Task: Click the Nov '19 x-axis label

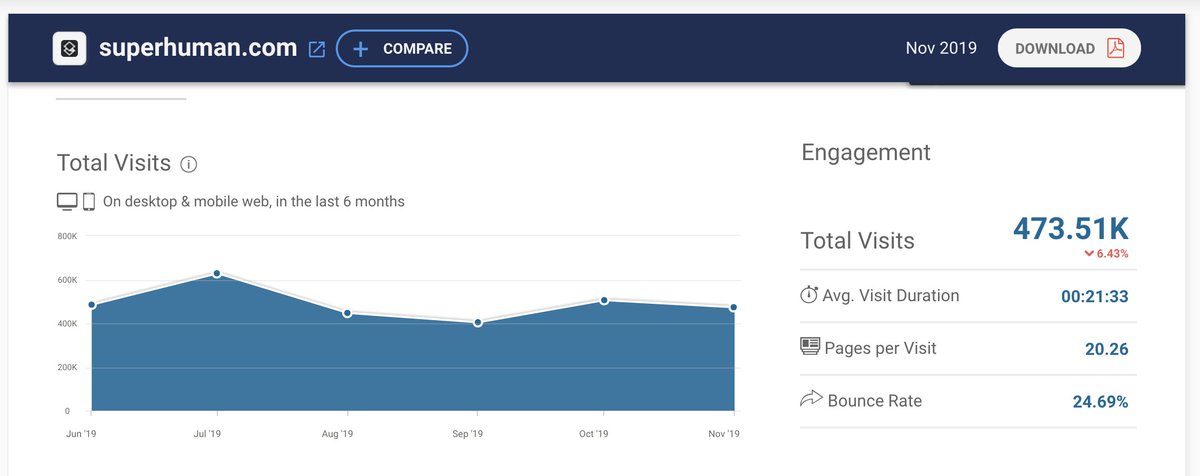Action: [723, 434]
